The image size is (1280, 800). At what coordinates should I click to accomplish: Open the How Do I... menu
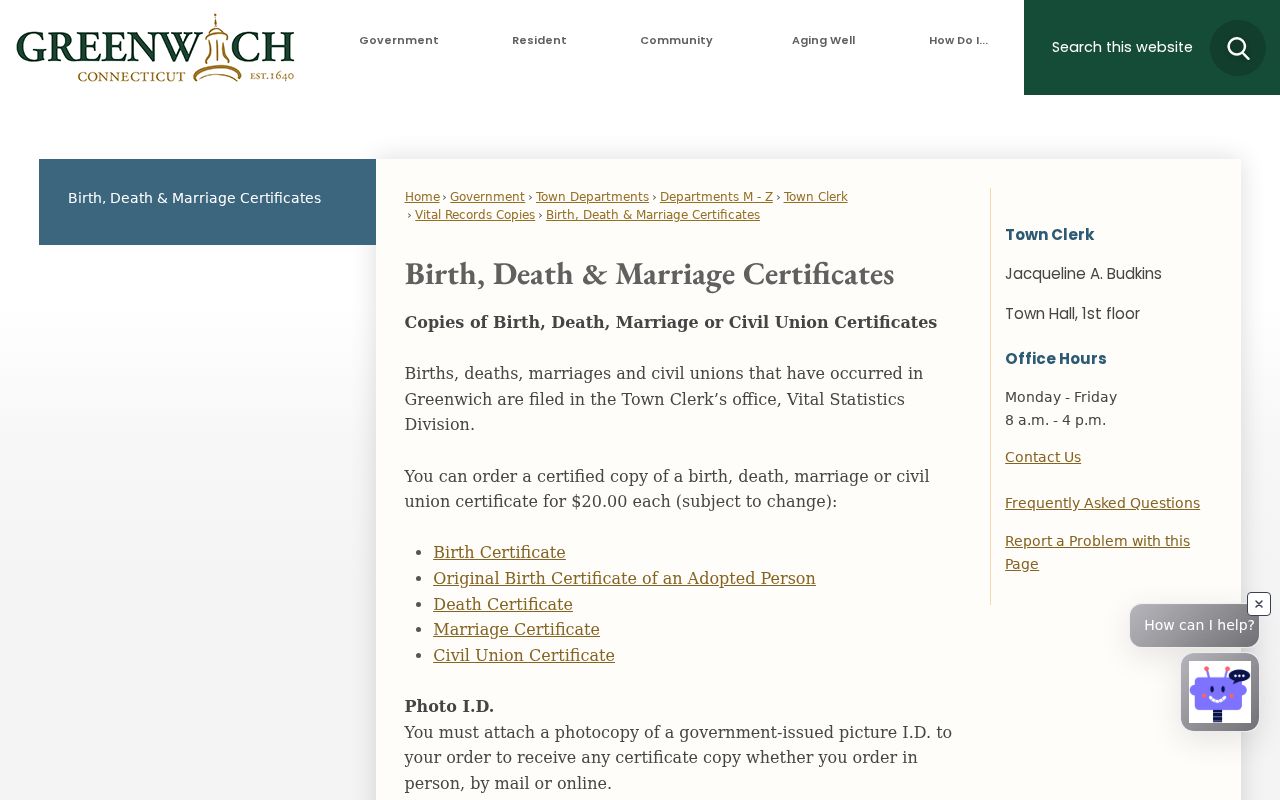[958, 41]
